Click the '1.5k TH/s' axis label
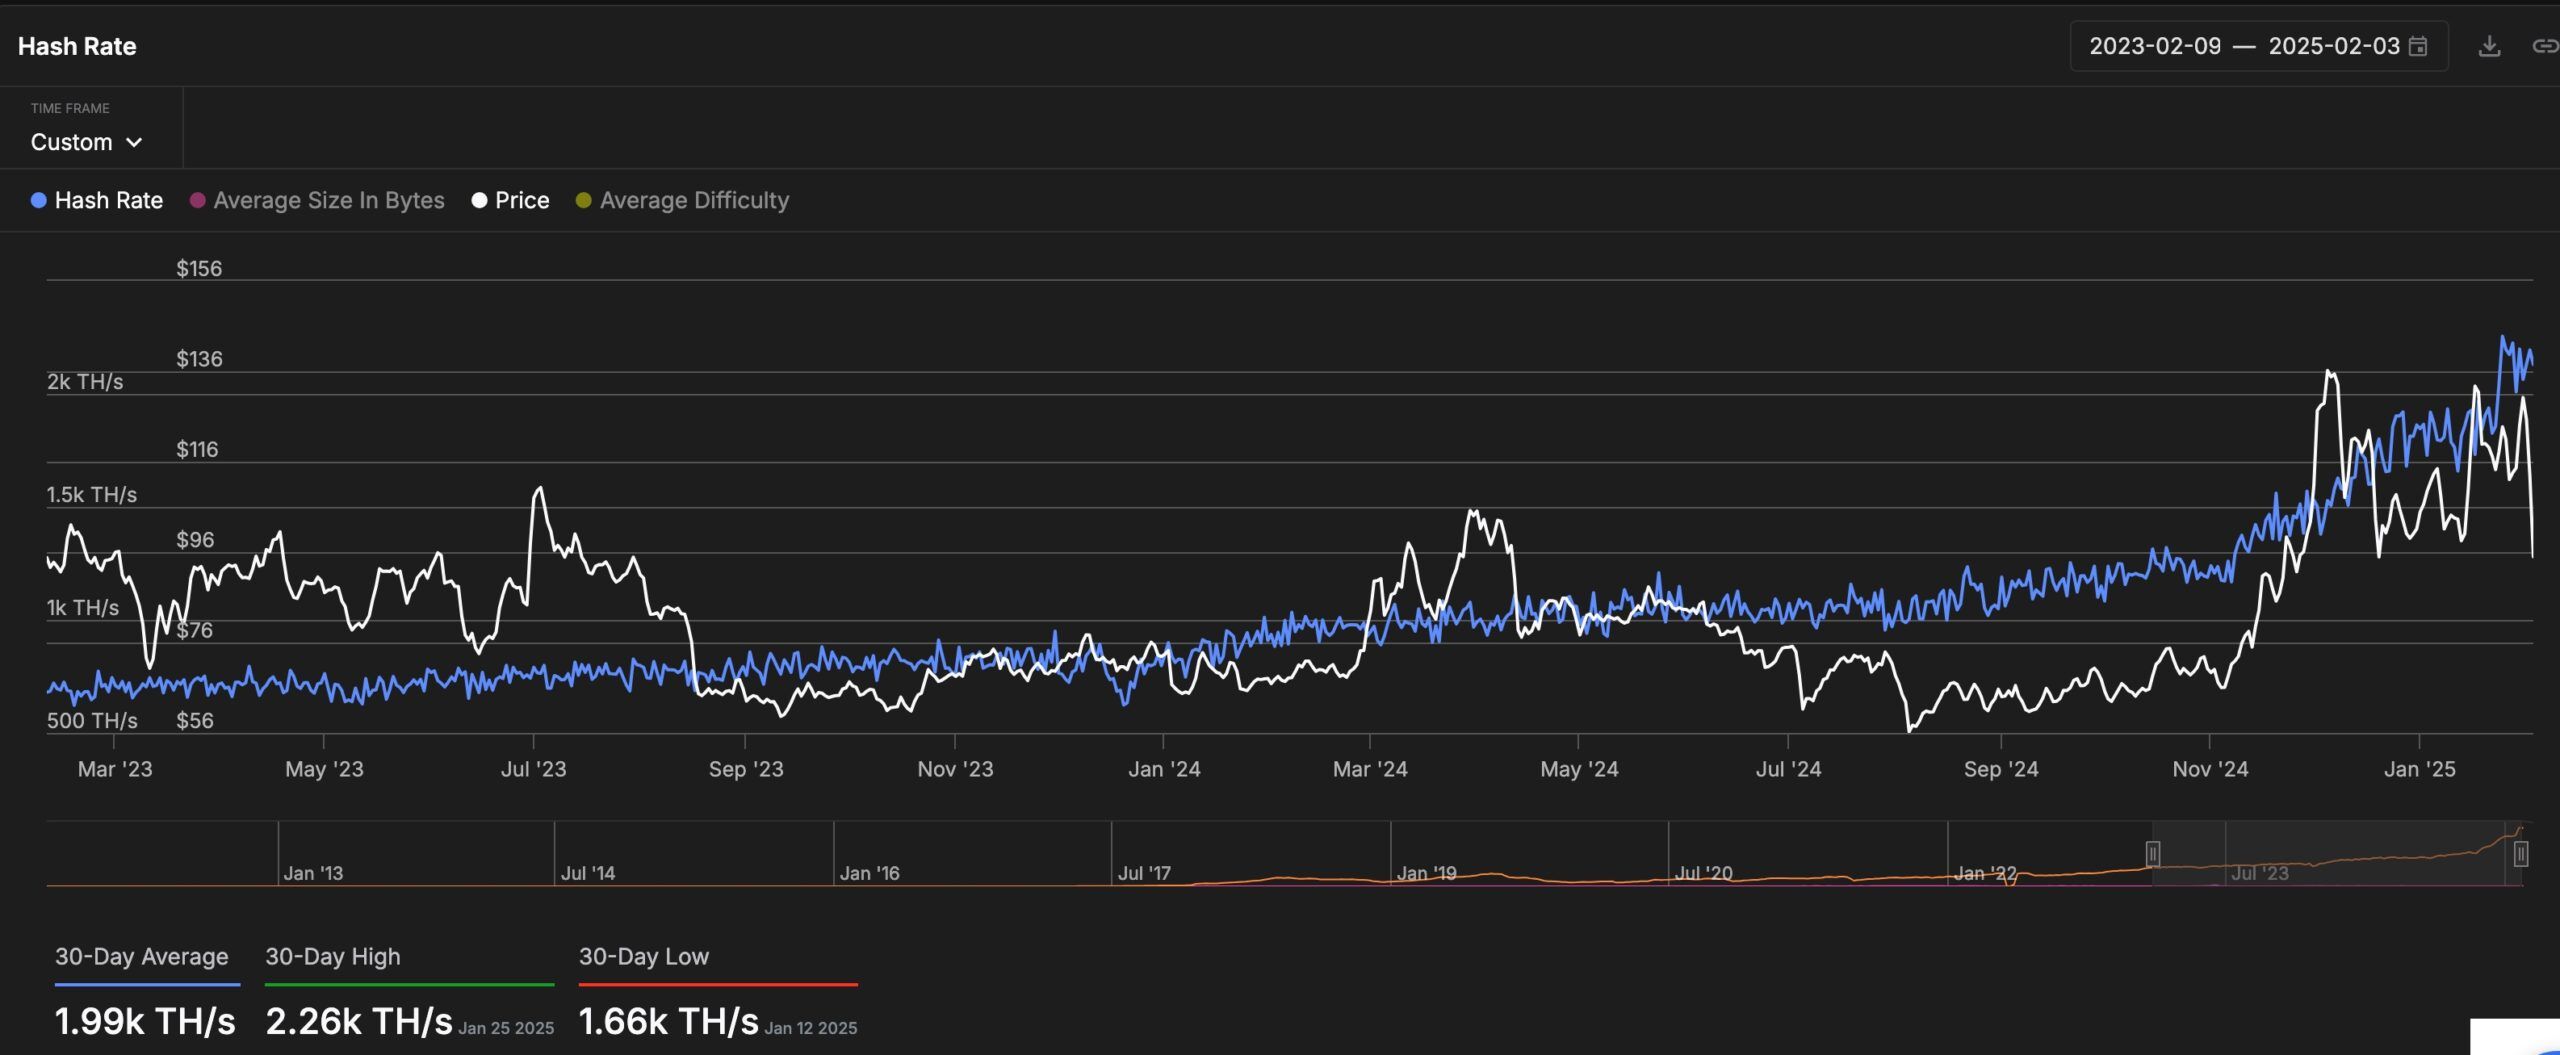The width and height of the screenshot is (2560, 1055). coord(92,494)
